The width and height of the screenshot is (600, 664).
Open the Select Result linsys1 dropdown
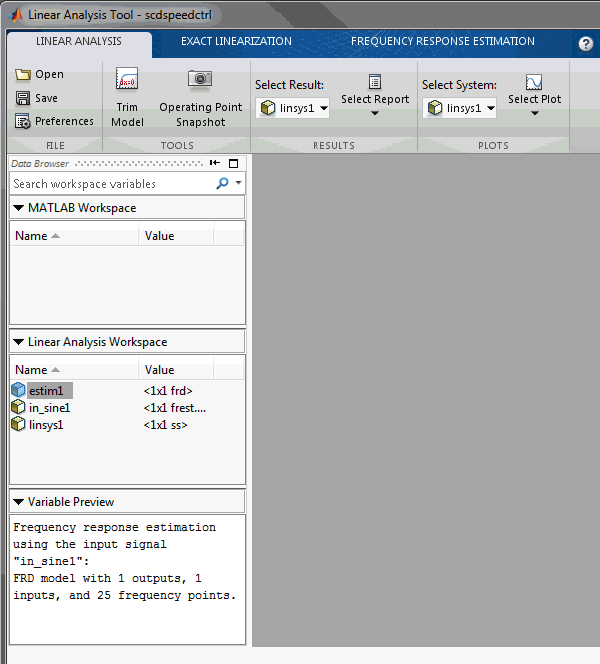(x=293, y=108)
